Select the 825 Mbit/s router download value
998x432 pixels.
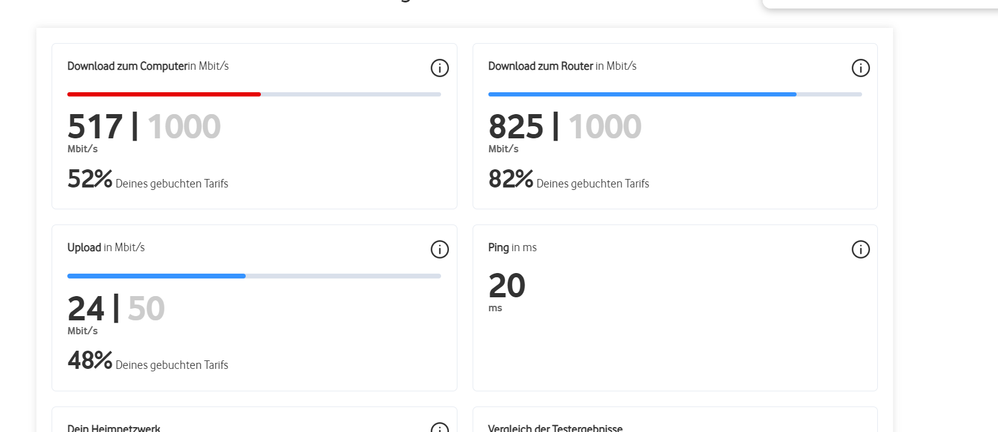(516, 127)
